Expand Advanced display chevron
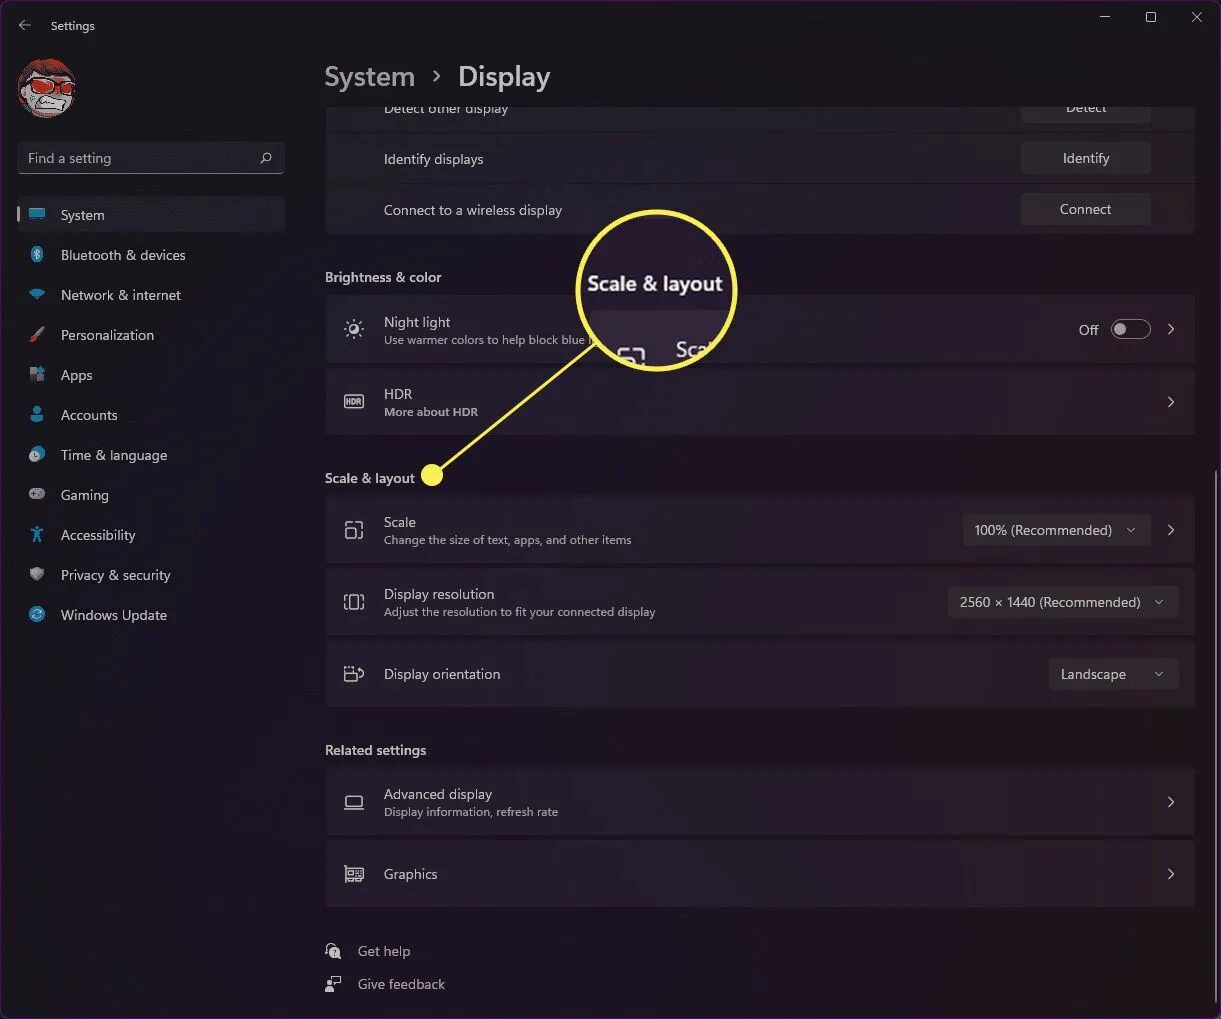This screenshot has height=1019, width=1221. (x=1171, y=802)
